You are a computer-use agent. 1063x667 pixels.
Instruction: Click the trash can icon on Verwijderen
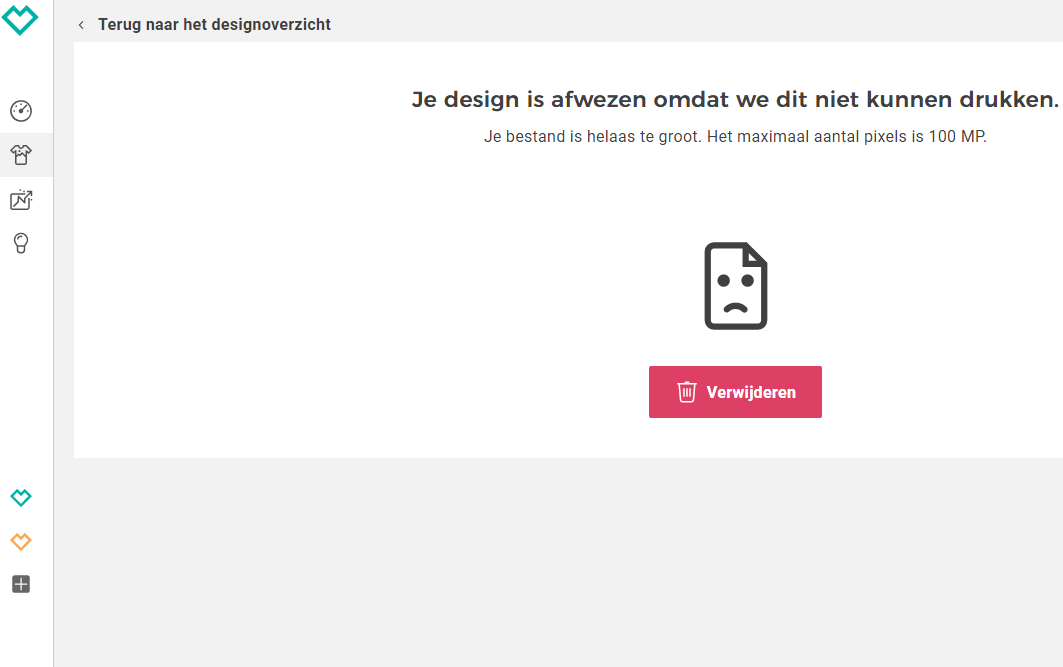[687, 392]
